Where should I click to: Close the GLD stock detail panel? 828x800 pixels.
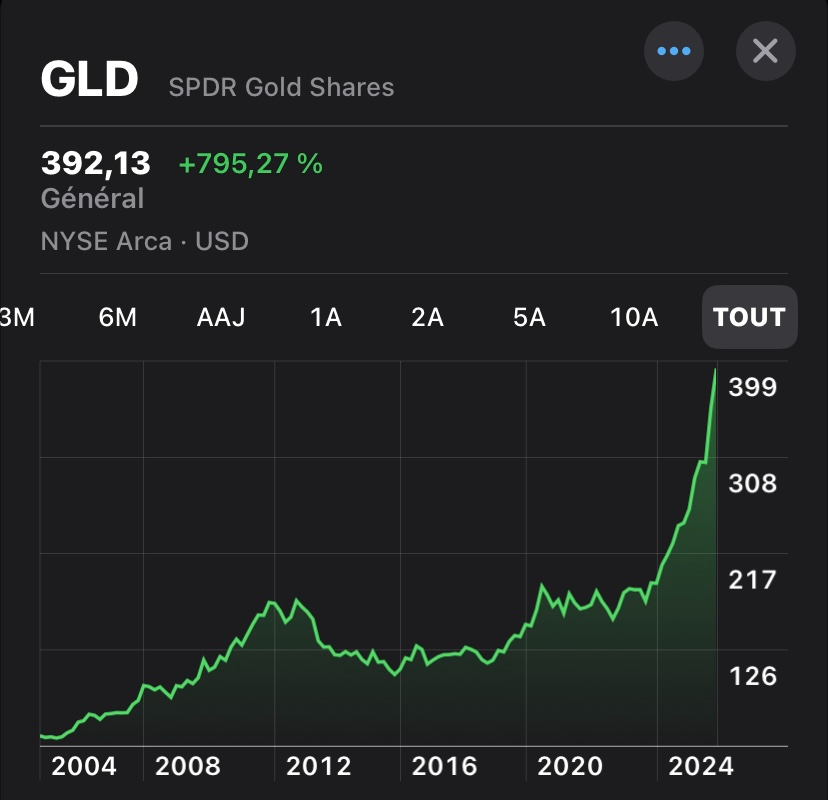765,50
